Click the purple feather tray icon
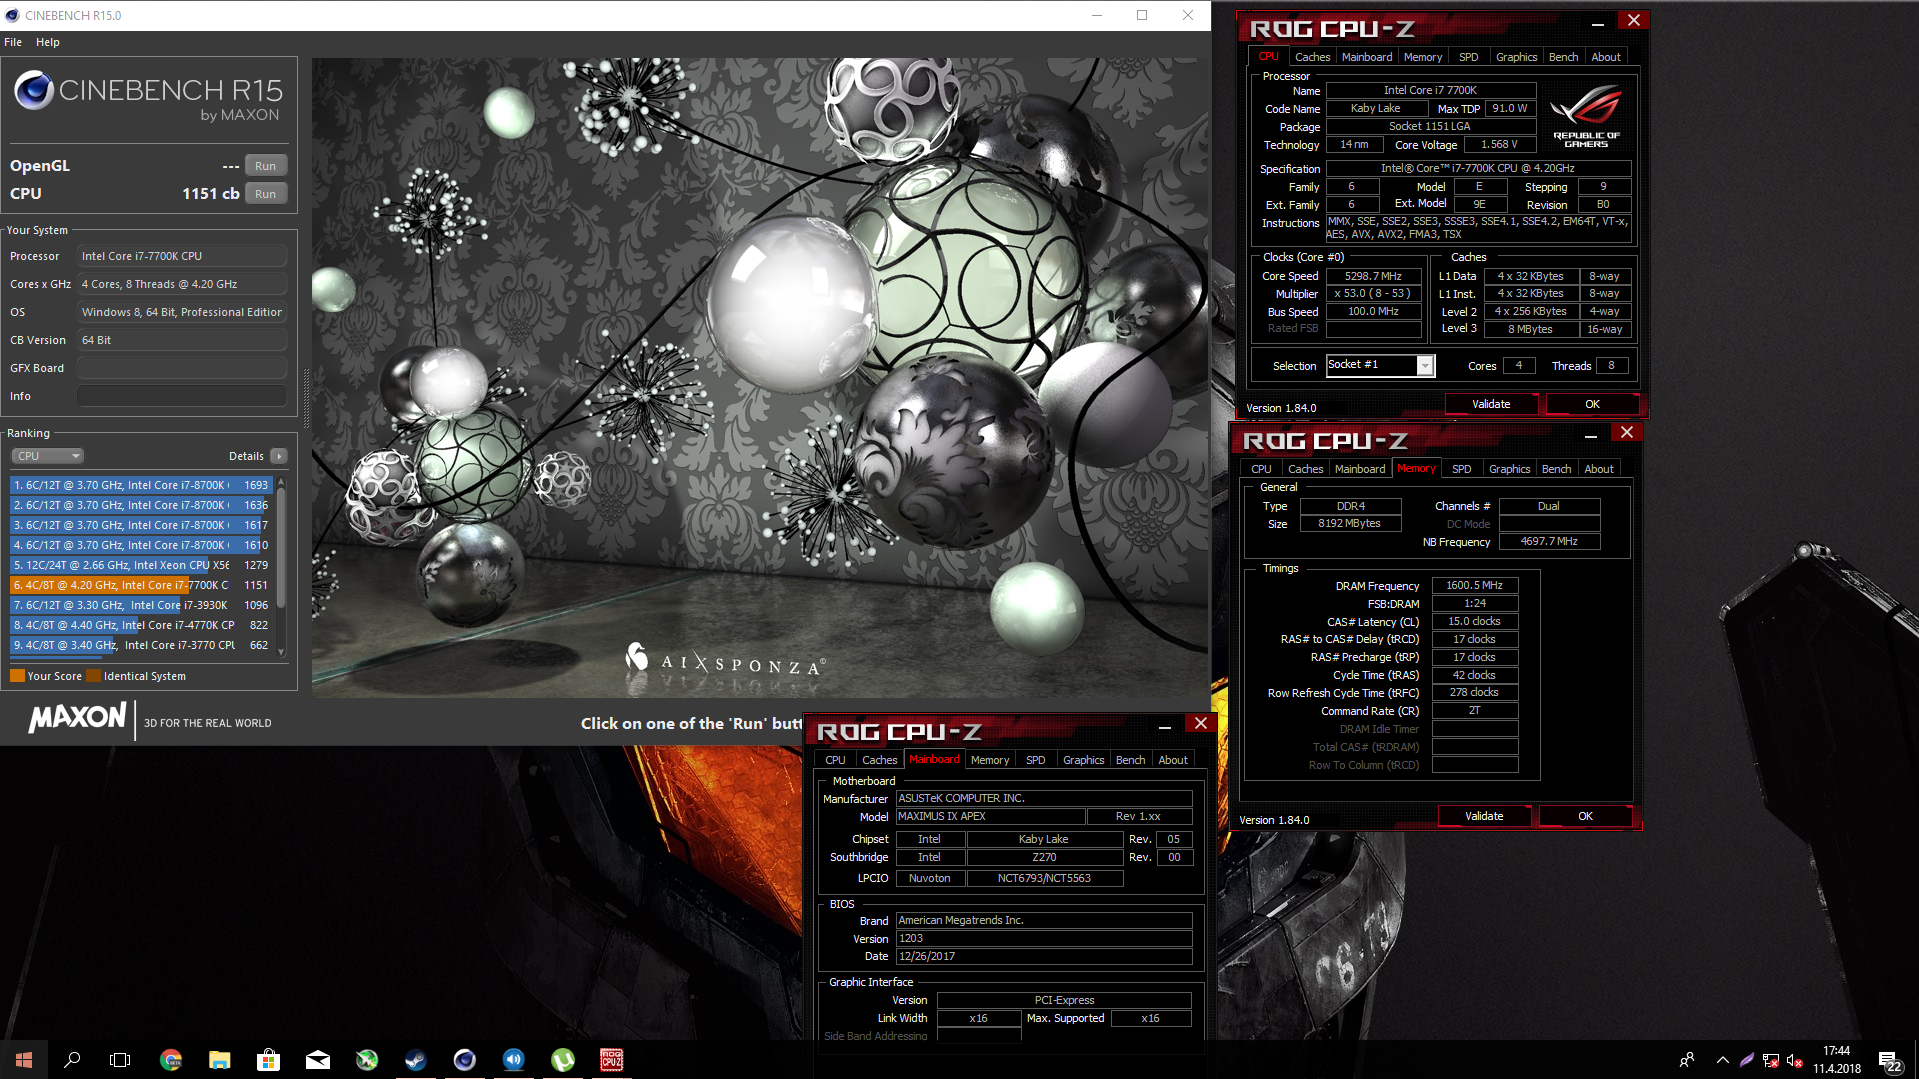Image resolution: width=1919 pixels, height=1079 pixels. coord(1746,1060)
